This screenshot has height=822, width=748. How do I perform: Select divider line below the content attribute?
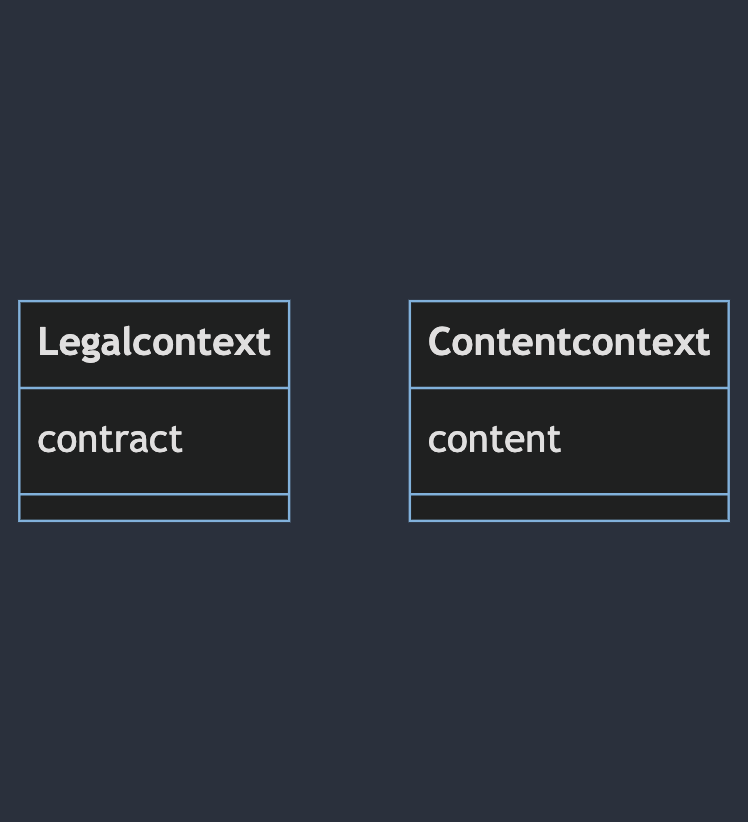click(568, 494)
